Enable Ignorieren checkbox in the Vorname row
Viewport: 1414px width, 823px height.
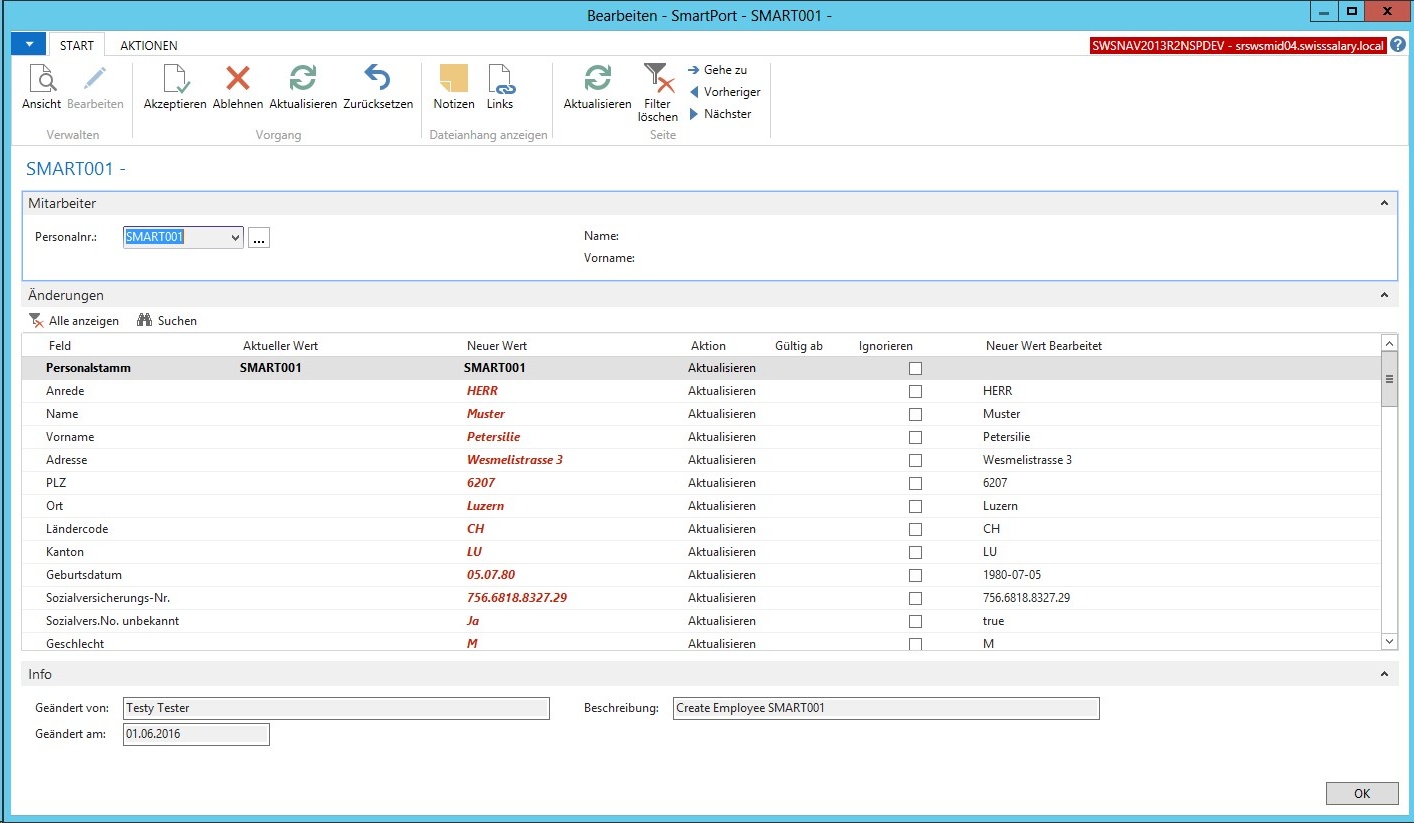(915, 437)
